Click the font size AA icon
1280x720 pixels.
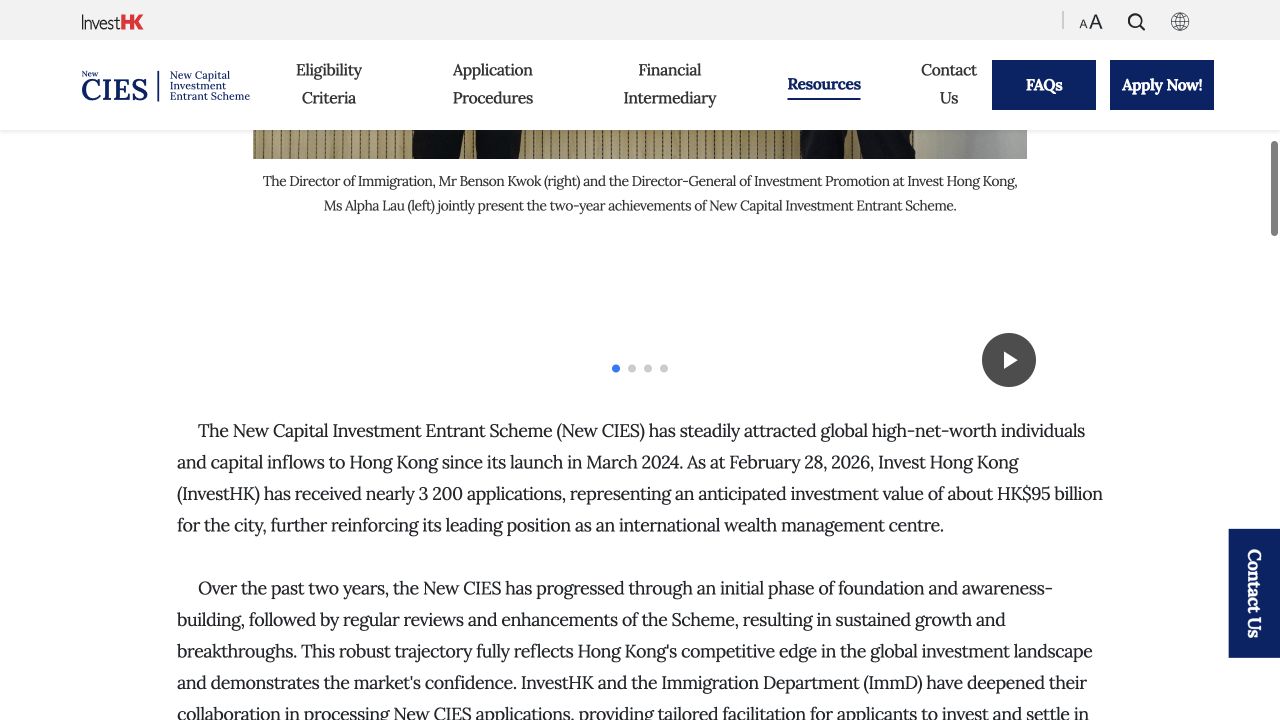pyautogui.click(x=1091, y=22)
